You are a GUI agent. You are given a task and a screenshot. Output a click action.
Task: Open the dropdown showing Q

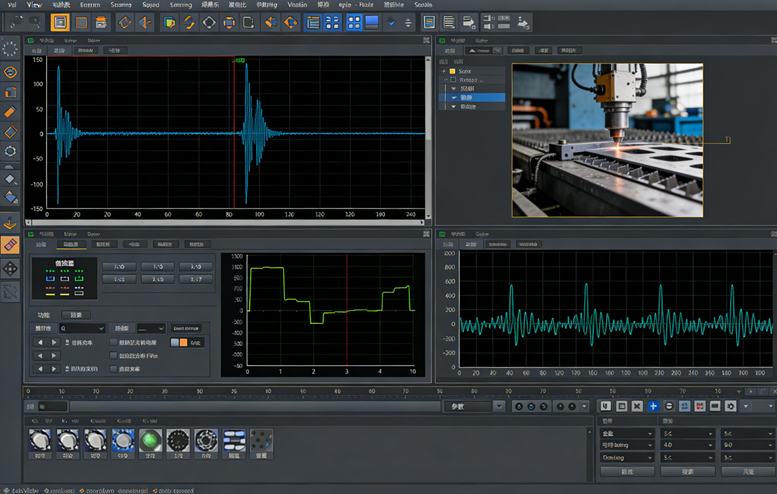coord(82,327)
